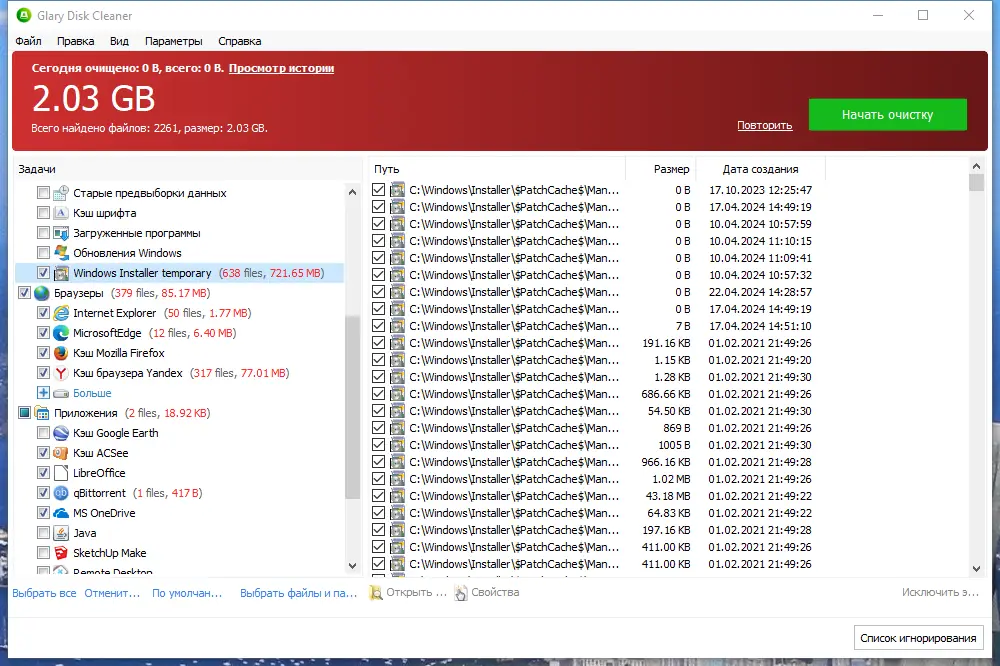Expand the Больше item with plus sign
Screen dimensions: 1000x666
(43, 393)
